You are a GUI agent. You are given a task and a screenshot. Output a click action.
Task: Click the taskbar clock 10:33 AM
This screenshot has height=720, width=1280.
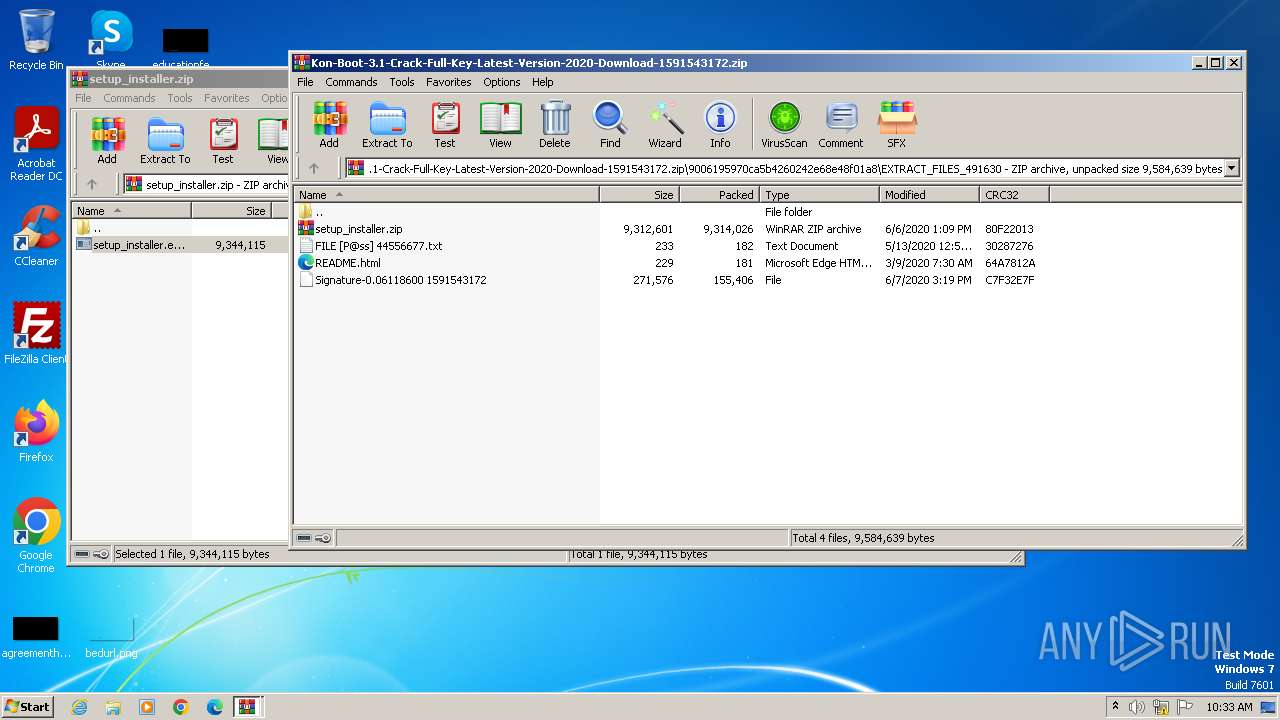[x=1229, y=707]
